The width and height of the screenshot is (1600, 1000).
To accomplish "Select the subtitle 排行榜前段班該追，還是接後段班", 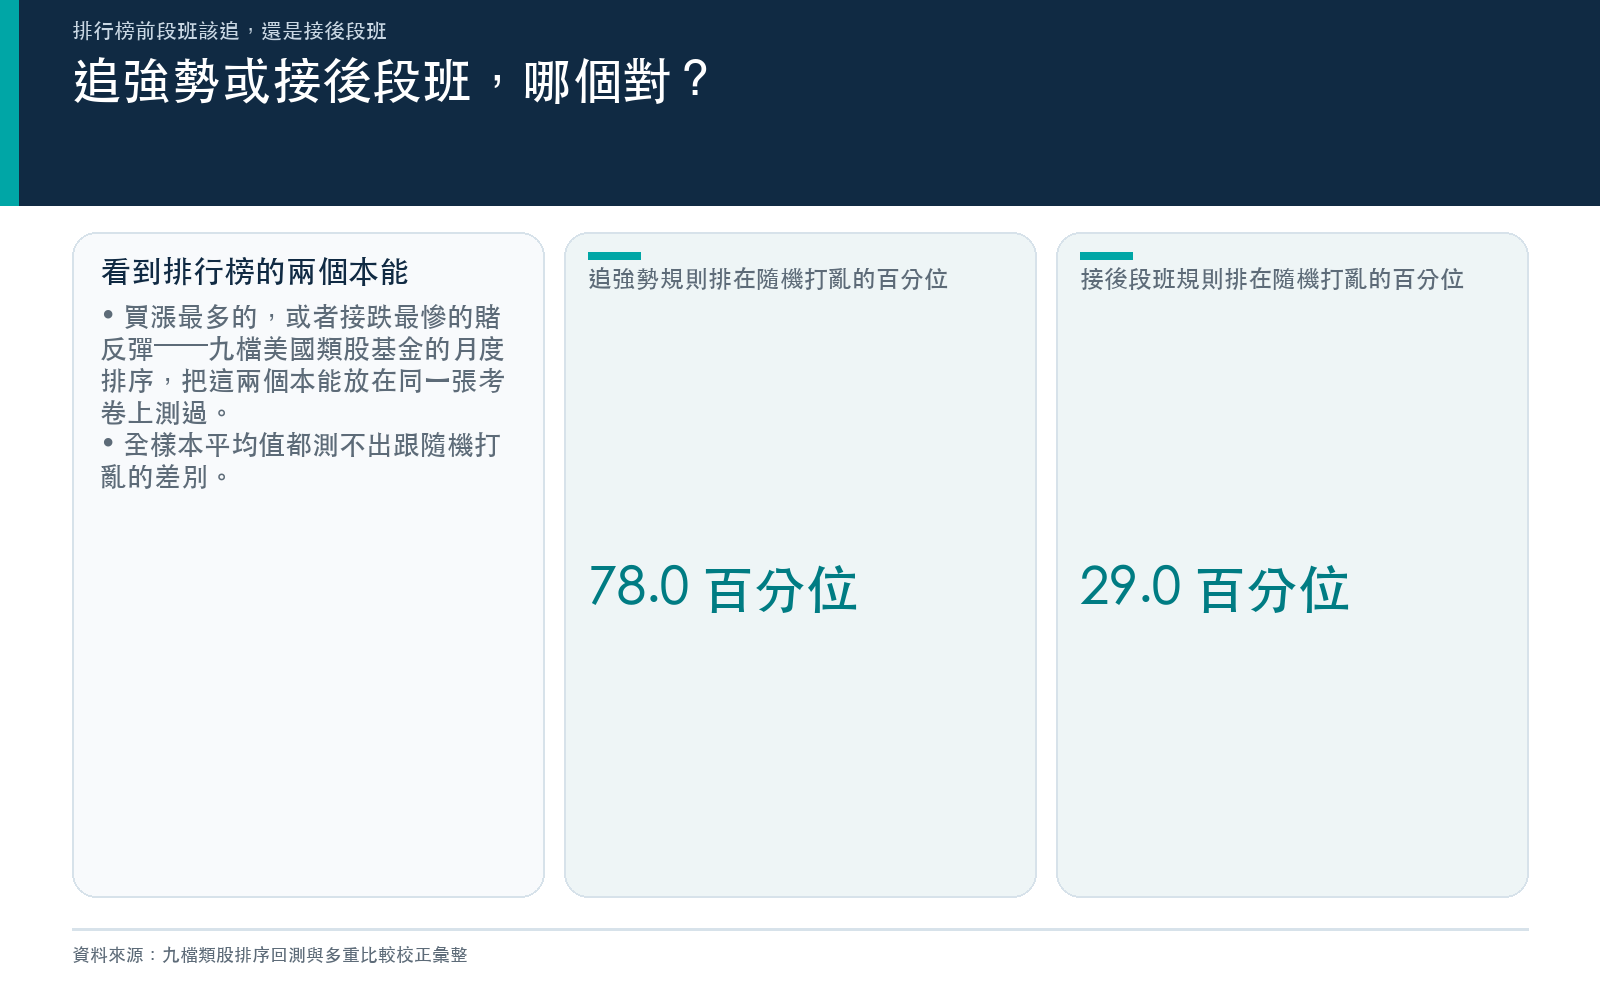I will click(x=230, y=31).
